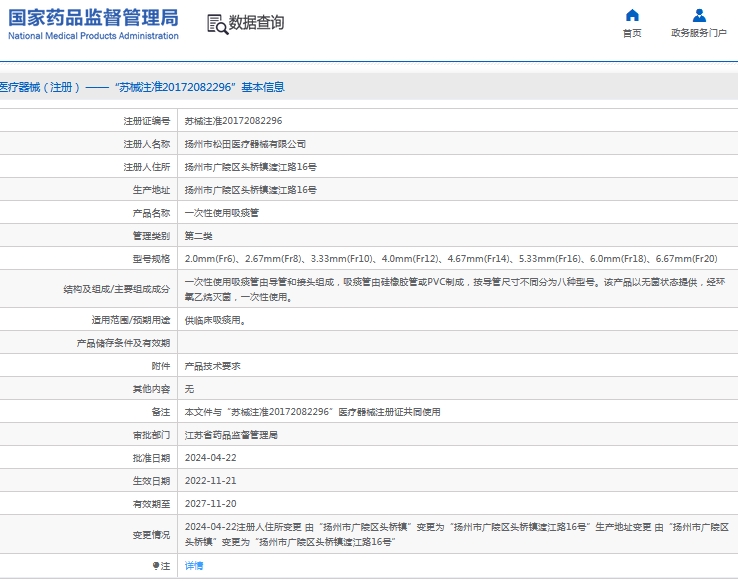Click the 生产地址 label

151,190
